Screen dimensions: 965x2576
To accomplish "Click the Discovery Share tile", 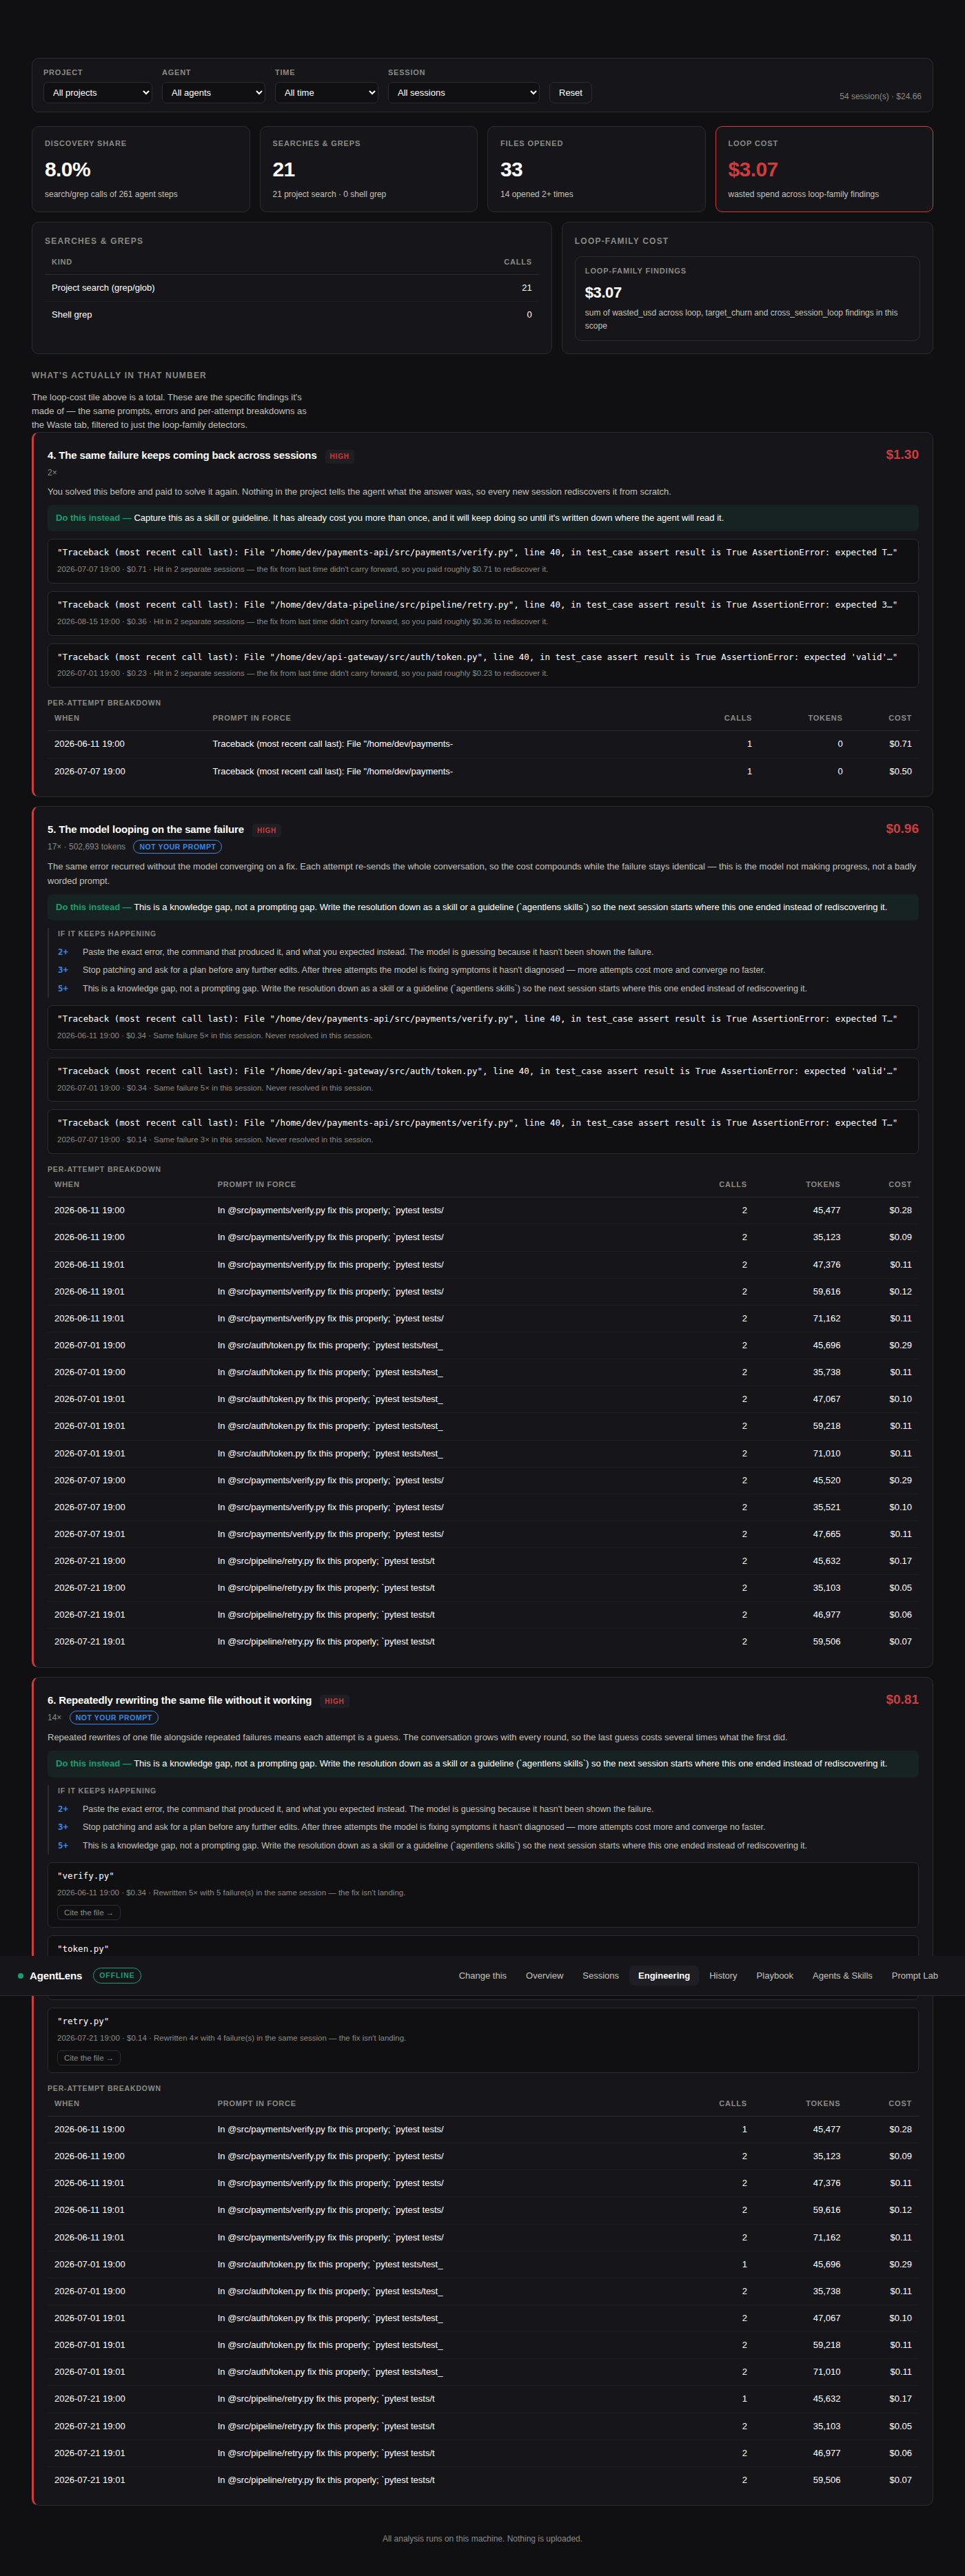I will pos(141,169).
